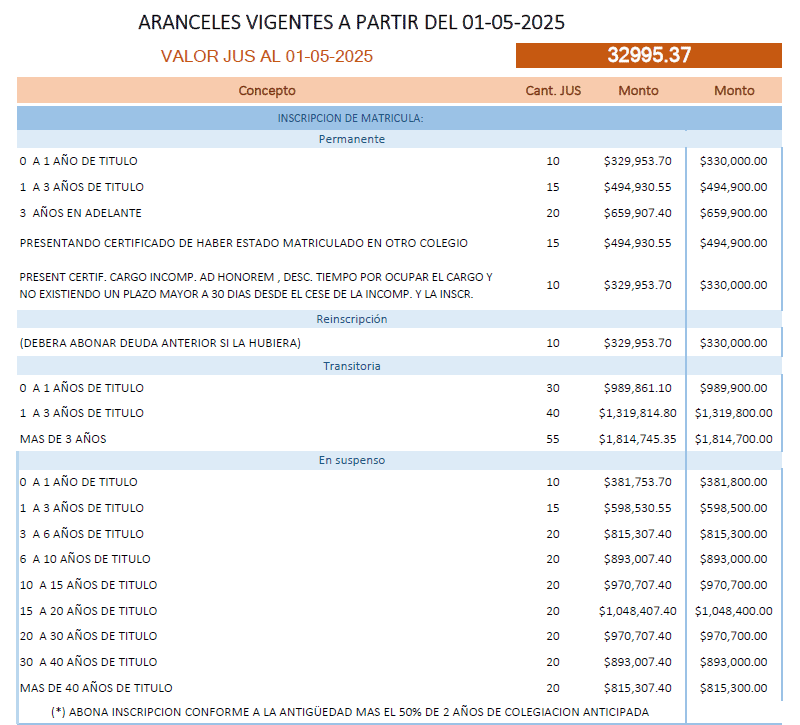Select the "Transitoria" subsection heading
This screenshot has width=800, height=725.
352,366
